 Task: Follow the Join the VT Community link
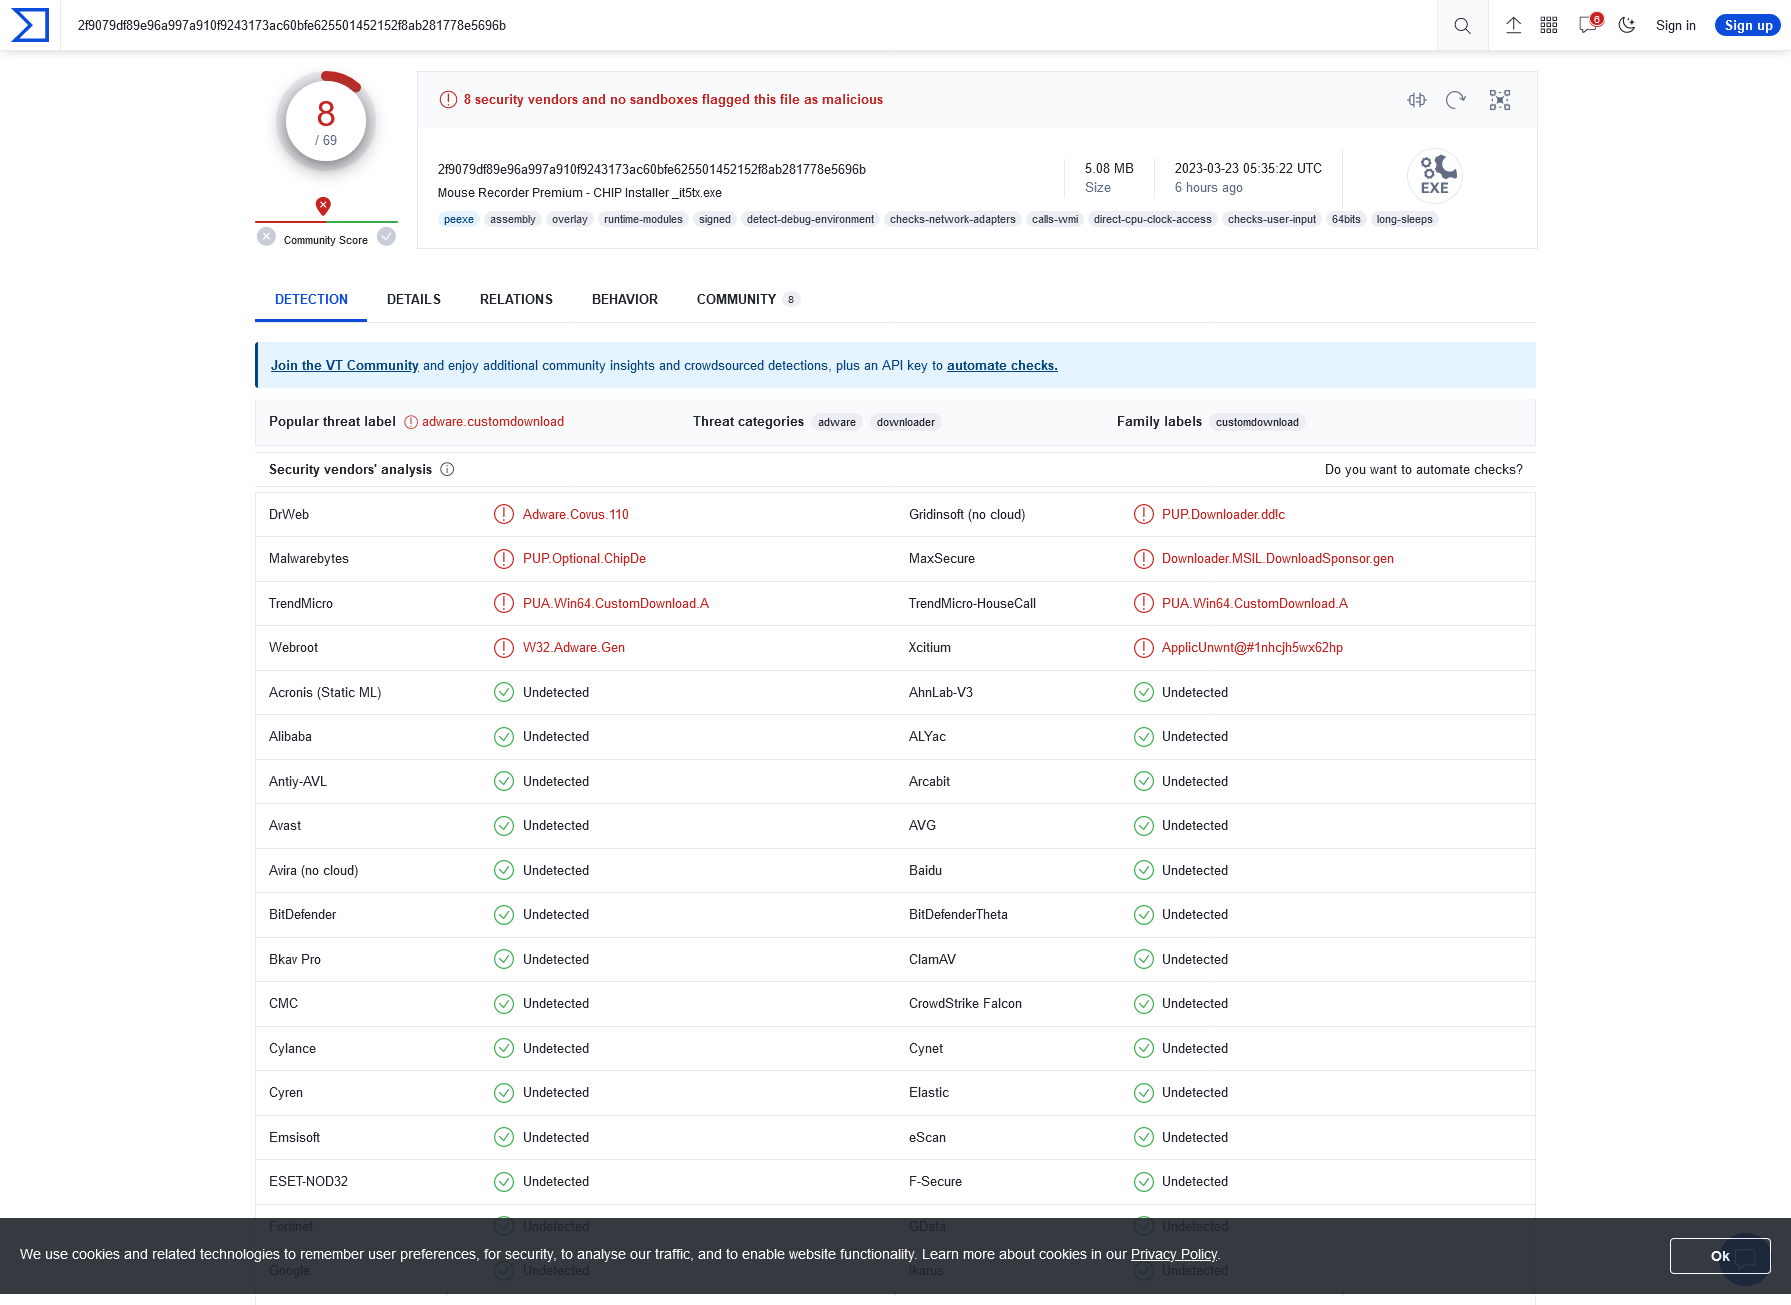pyautogui.click(x=345, y=366)
